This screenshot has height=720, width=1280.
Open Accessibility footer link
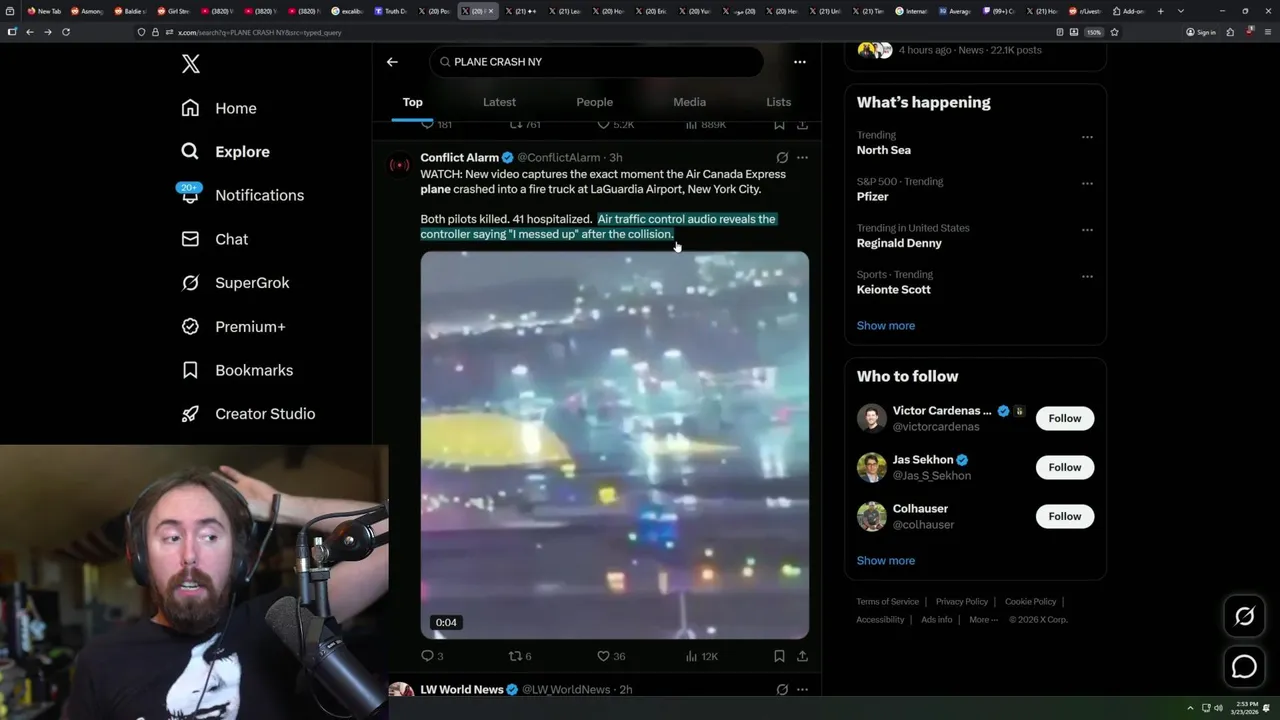[x=880, y=620]
